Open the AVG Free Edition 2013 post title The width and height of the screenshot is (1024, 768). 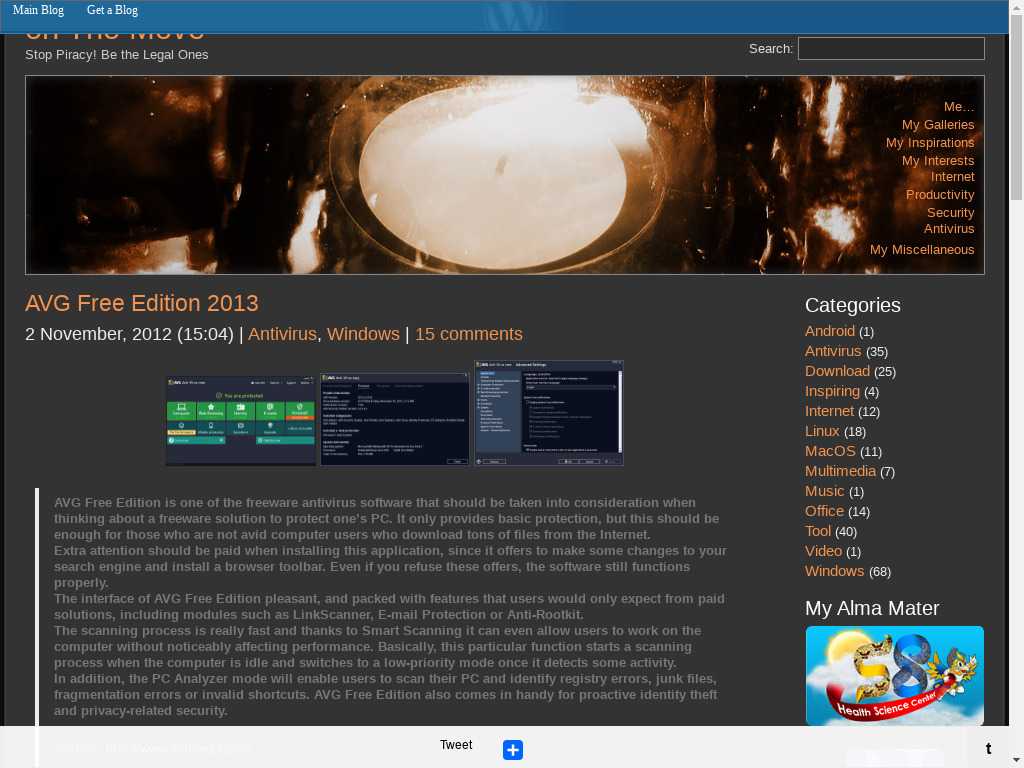coord(142,303)
